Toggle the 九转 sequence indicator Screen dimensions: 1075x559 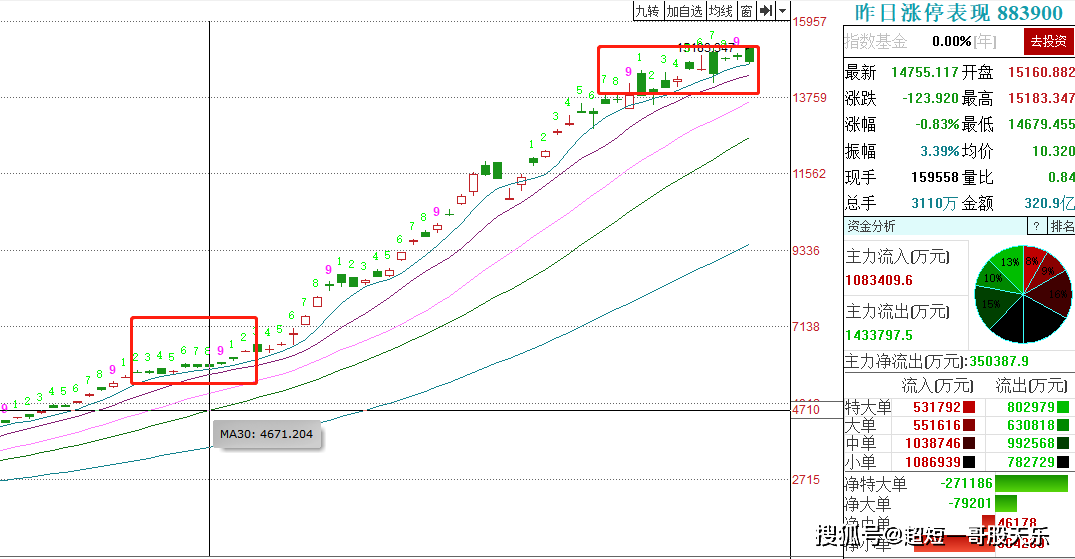647,11
